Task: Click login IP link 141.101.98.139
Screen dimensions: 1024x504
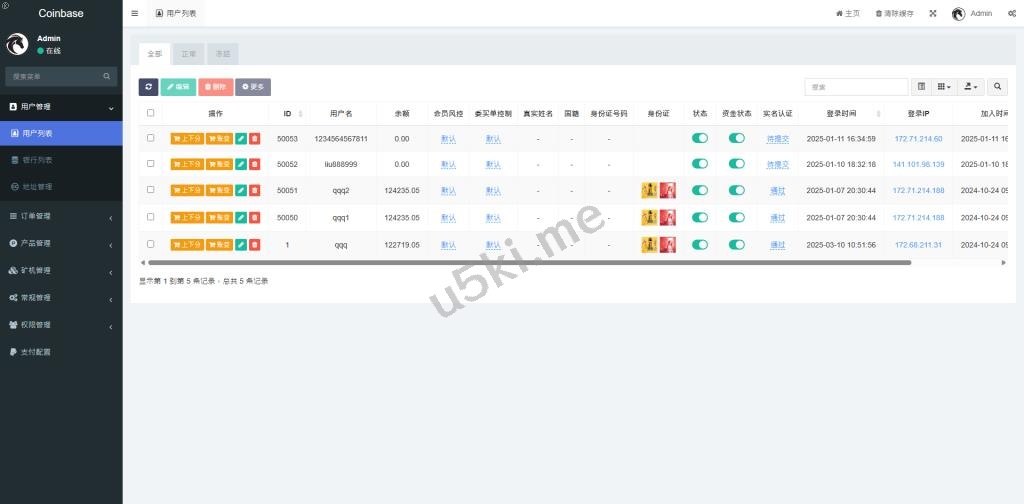Action: [918, 165]
